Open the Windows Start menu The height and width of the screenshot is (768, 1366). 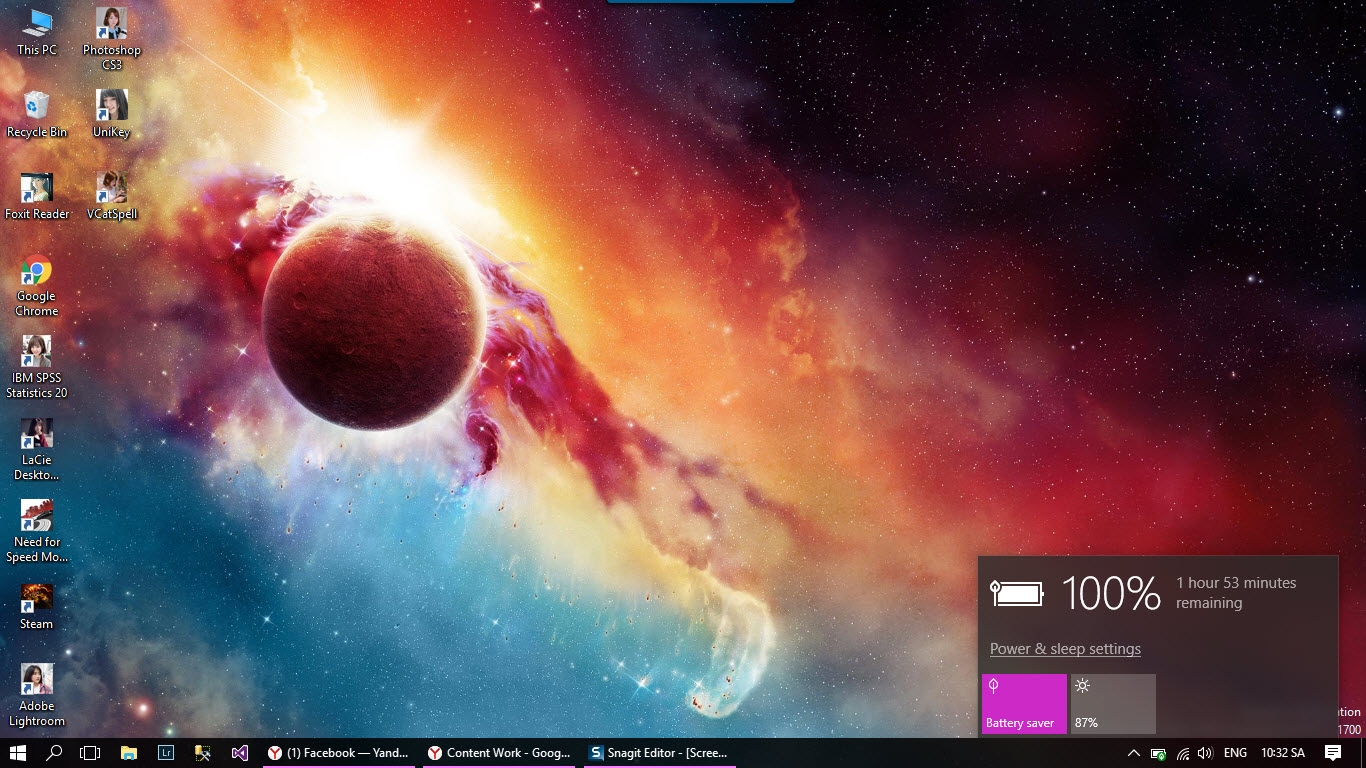17,753
